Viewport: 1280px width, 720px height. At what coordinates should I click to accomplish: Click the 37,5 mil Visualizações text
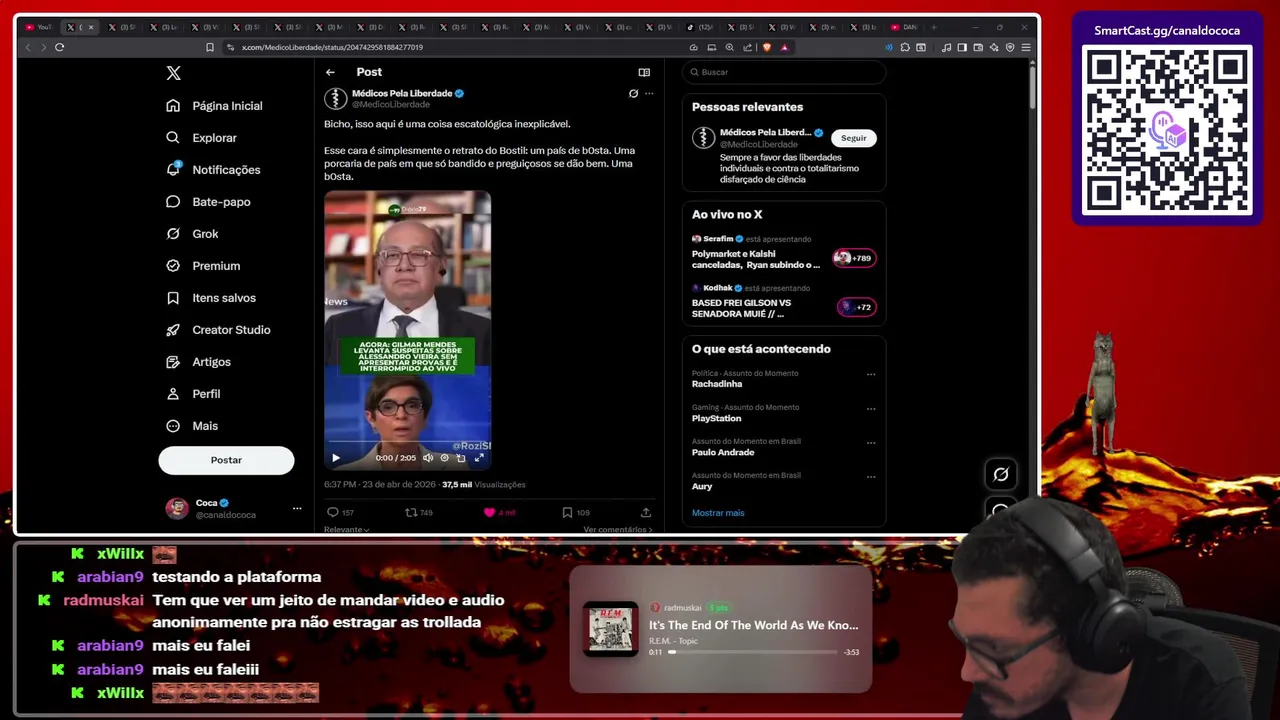click(x=483, y=484)
